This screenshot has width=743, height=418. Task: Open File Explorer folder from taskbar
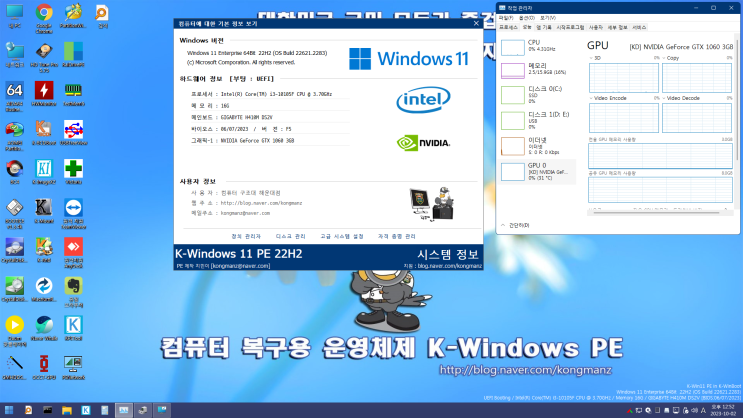point(66,410)
